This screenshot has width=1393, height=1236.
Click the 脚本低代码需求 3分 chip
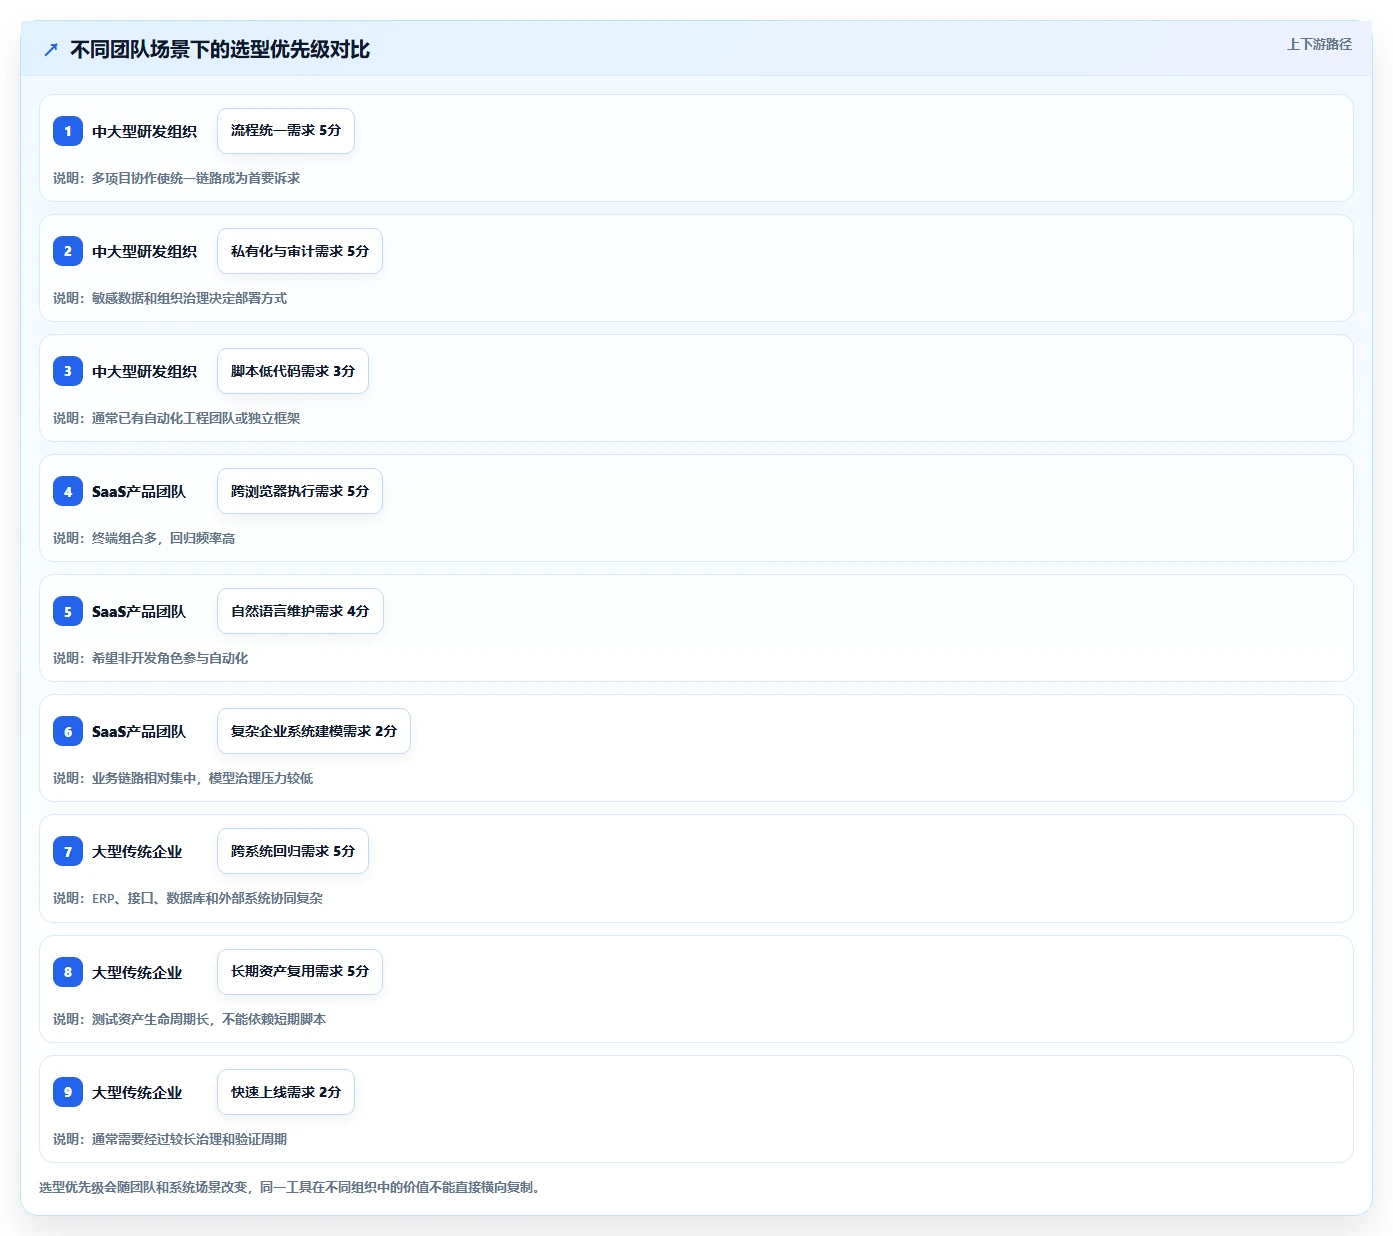tap(293, 371)
